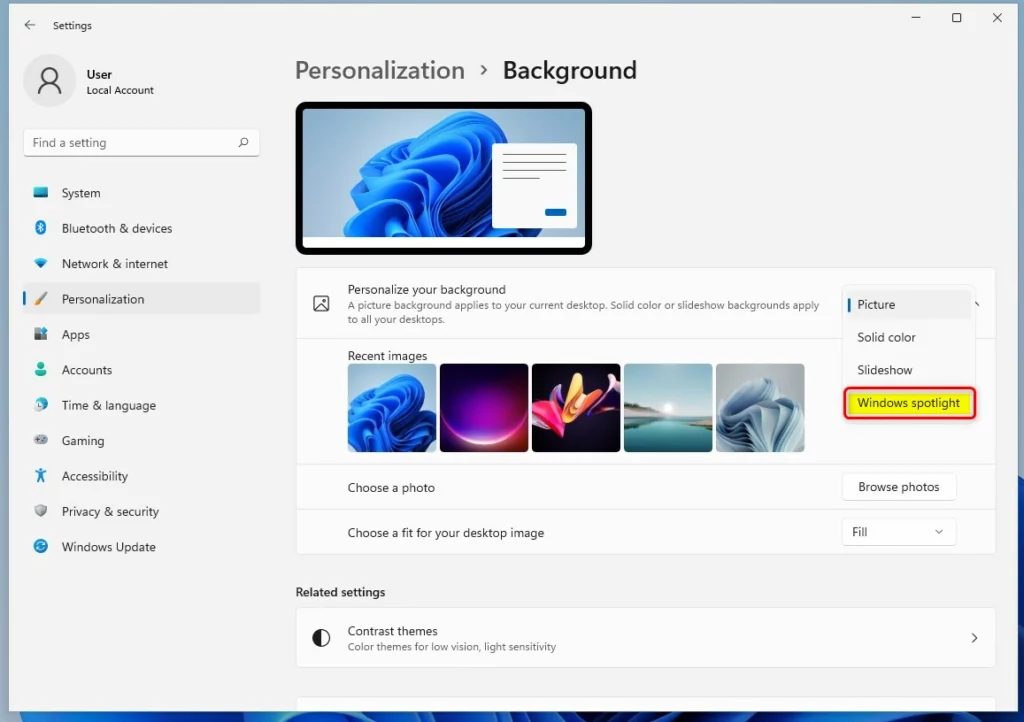This screenshot has width=1024, height=722.
Task: Open Contrast themes related setting
Action: pos(645,638)
